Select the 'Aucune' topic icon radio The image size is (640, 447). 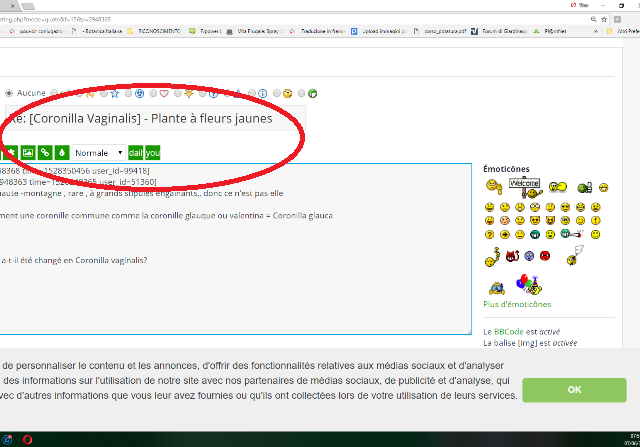click(x=8, y=93)
